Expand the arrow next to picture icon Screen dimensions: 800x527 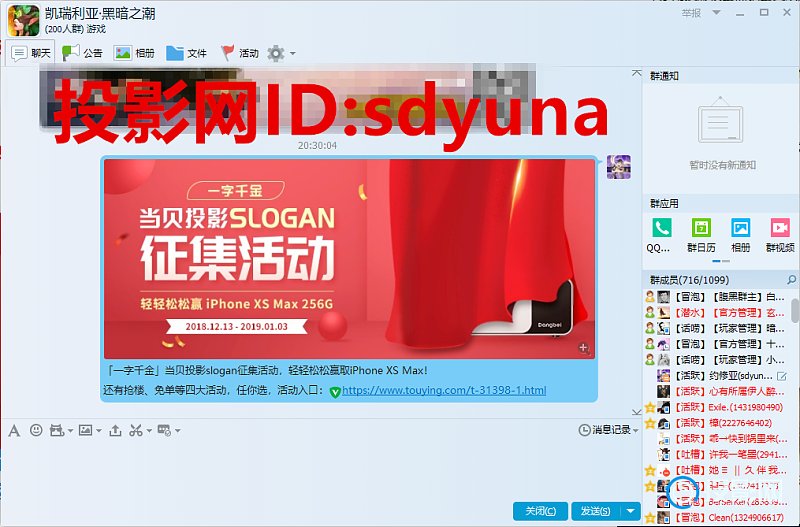tap(98, 431)
